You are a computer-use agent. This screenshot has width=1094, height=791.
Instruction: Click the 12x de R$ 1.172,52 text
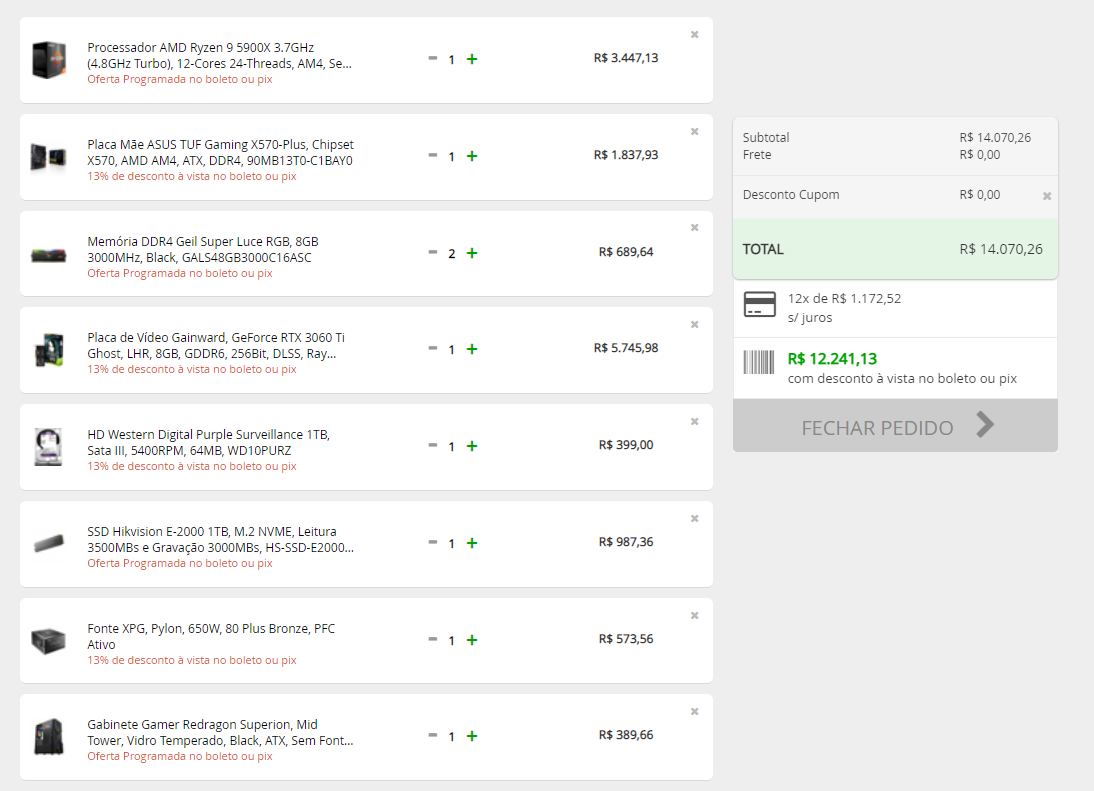coord(844,299)
